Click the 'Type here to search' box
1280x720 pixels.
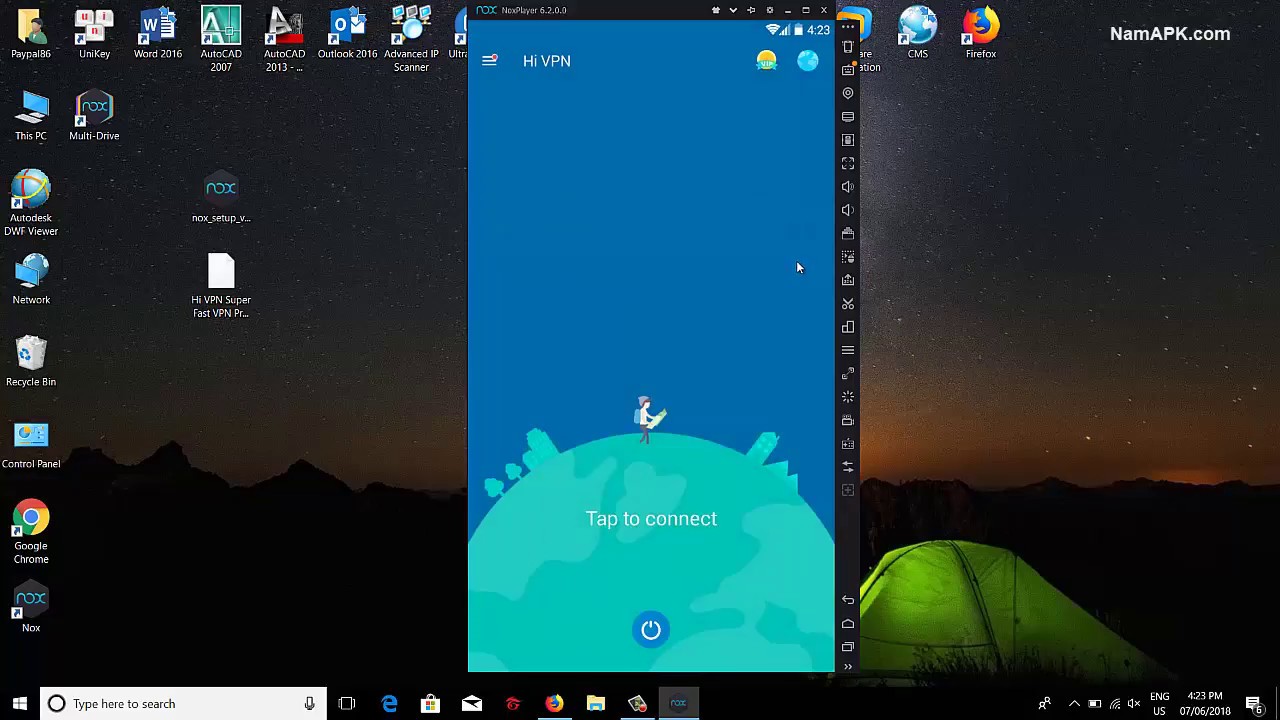(x=183, y=704)
